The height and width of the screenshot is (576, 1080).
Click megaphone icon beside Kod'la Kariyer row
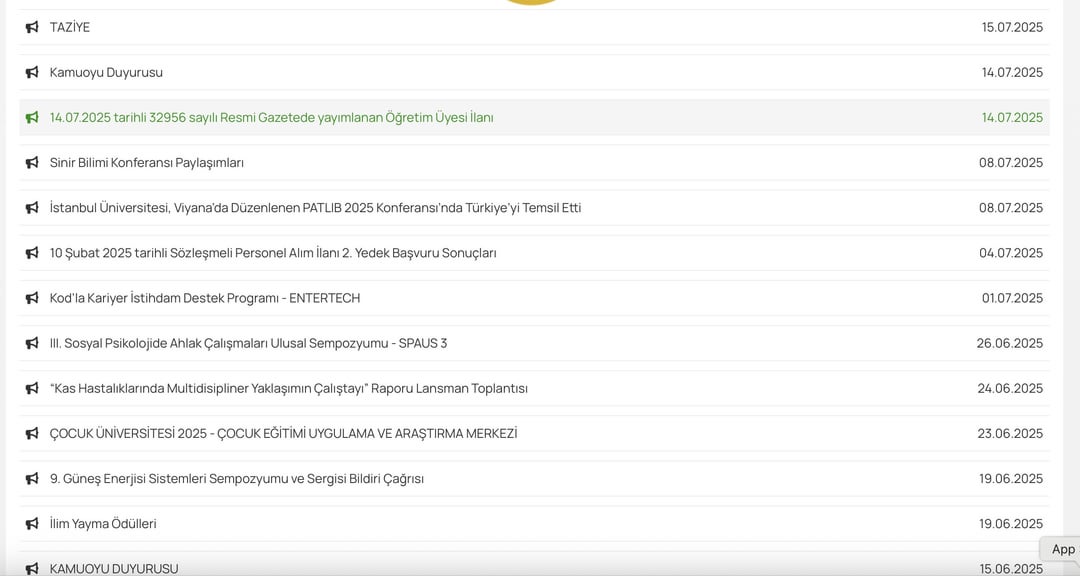[32, 298]
